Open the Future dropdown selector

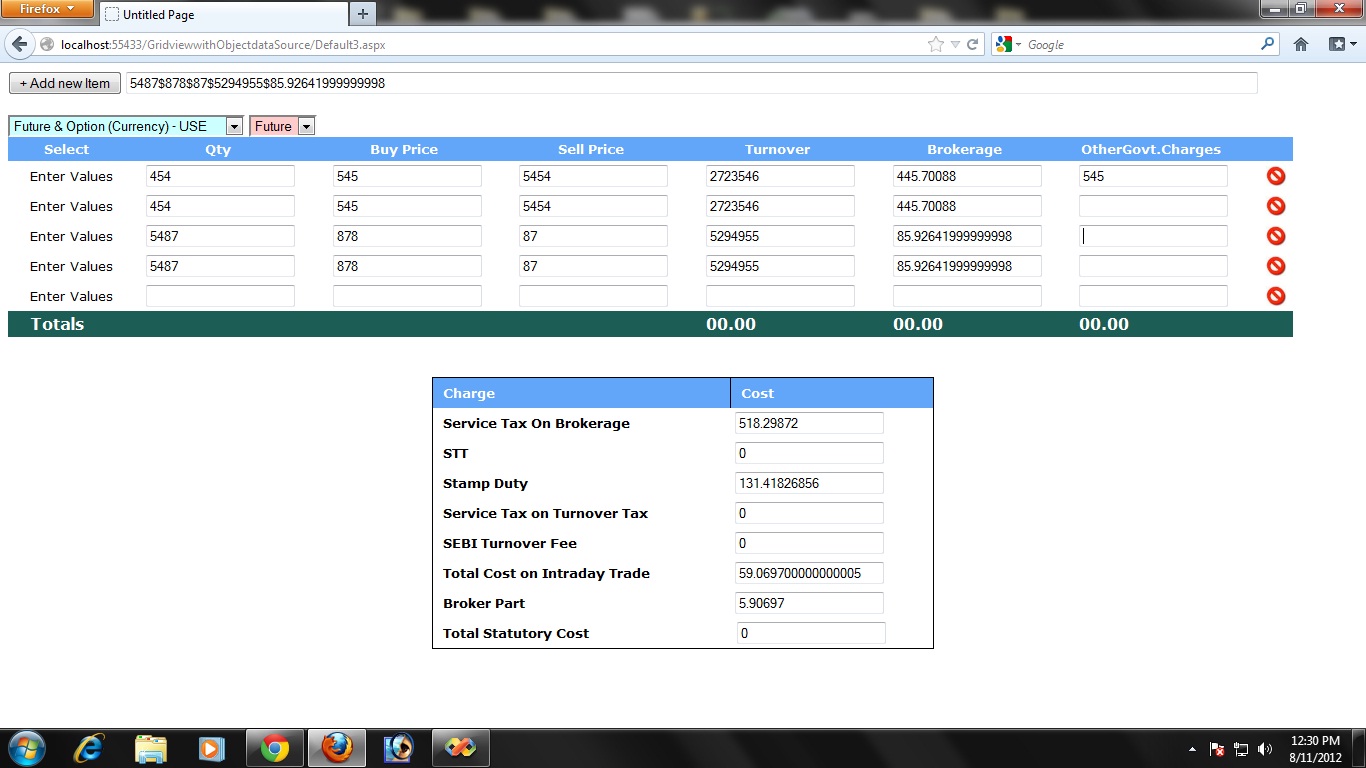tap(306, 126)
